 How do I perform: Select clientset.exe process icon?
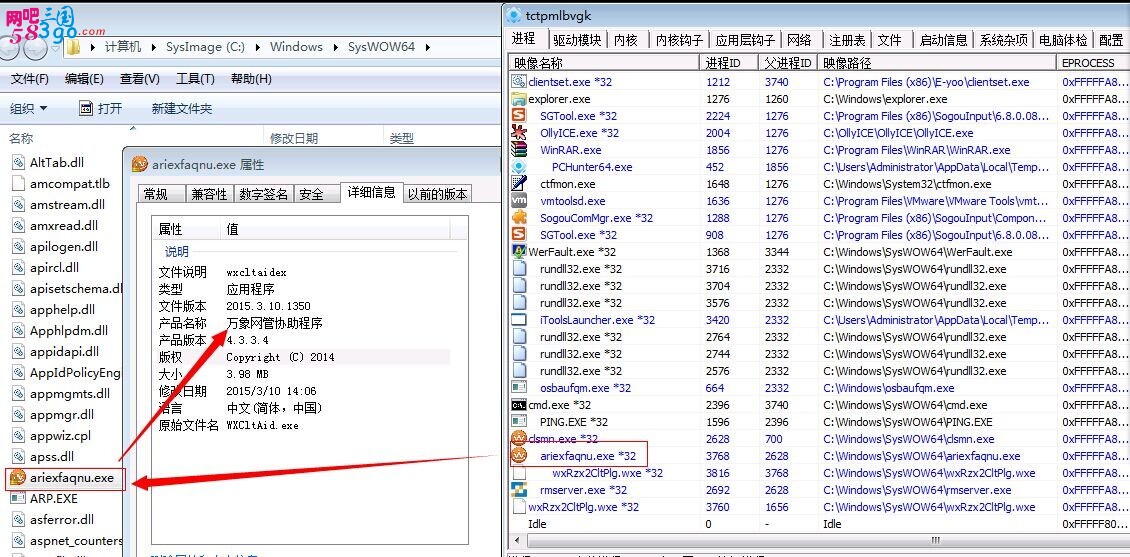519,81
